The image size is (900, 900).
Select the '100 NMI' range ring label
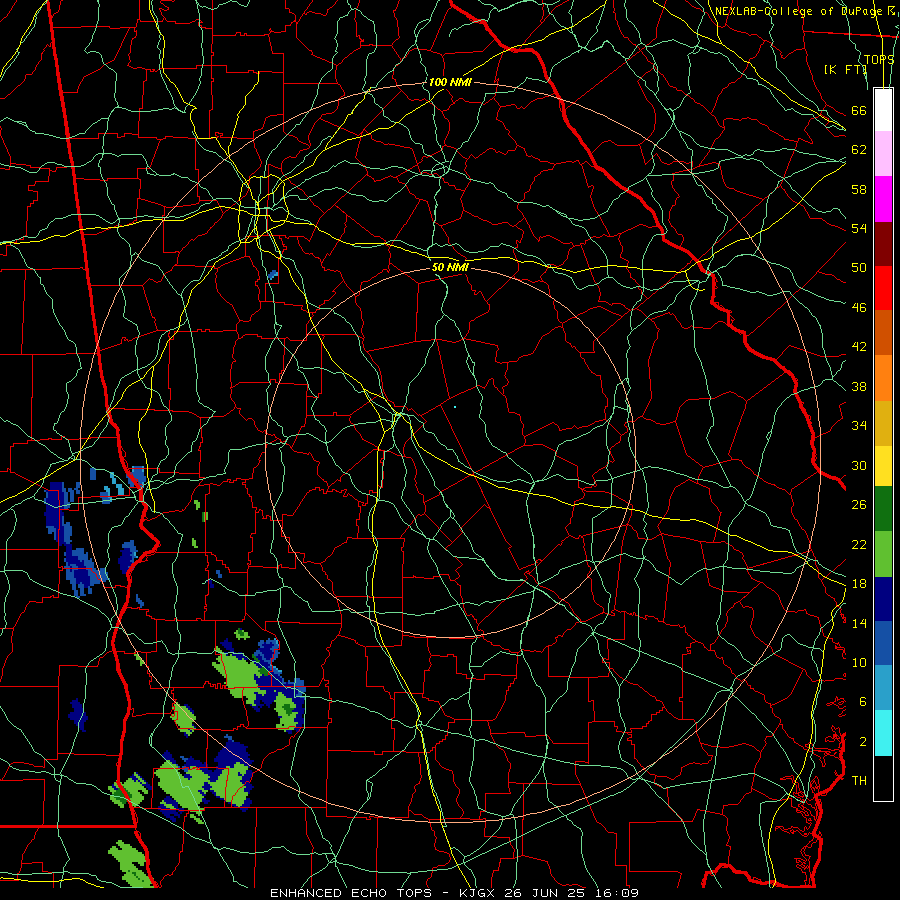pyautogui.click(x=449, y=82)
